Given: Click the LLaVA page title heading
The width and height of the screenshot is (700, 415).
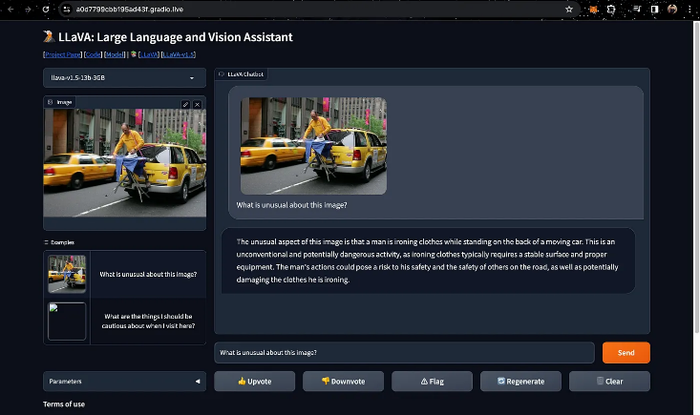Looking at the screenshot, I should tap(168, 37).
